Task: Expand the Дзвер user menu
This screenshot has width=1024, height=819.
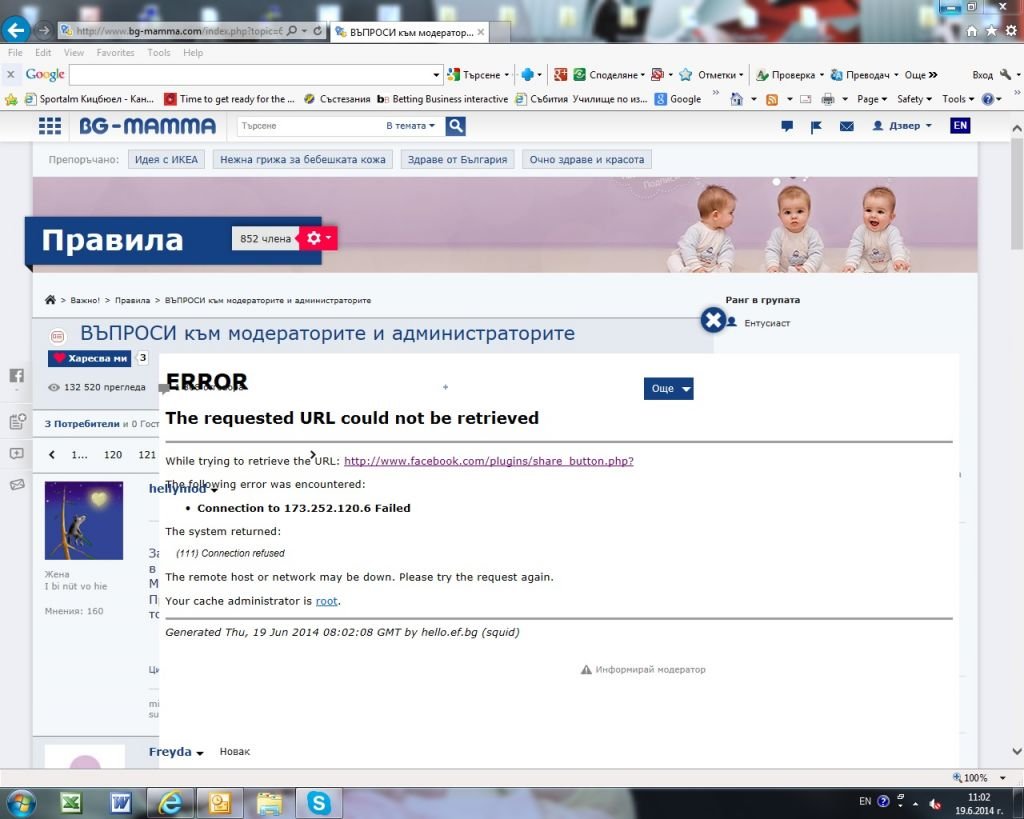Action: [x=902, y=125]
